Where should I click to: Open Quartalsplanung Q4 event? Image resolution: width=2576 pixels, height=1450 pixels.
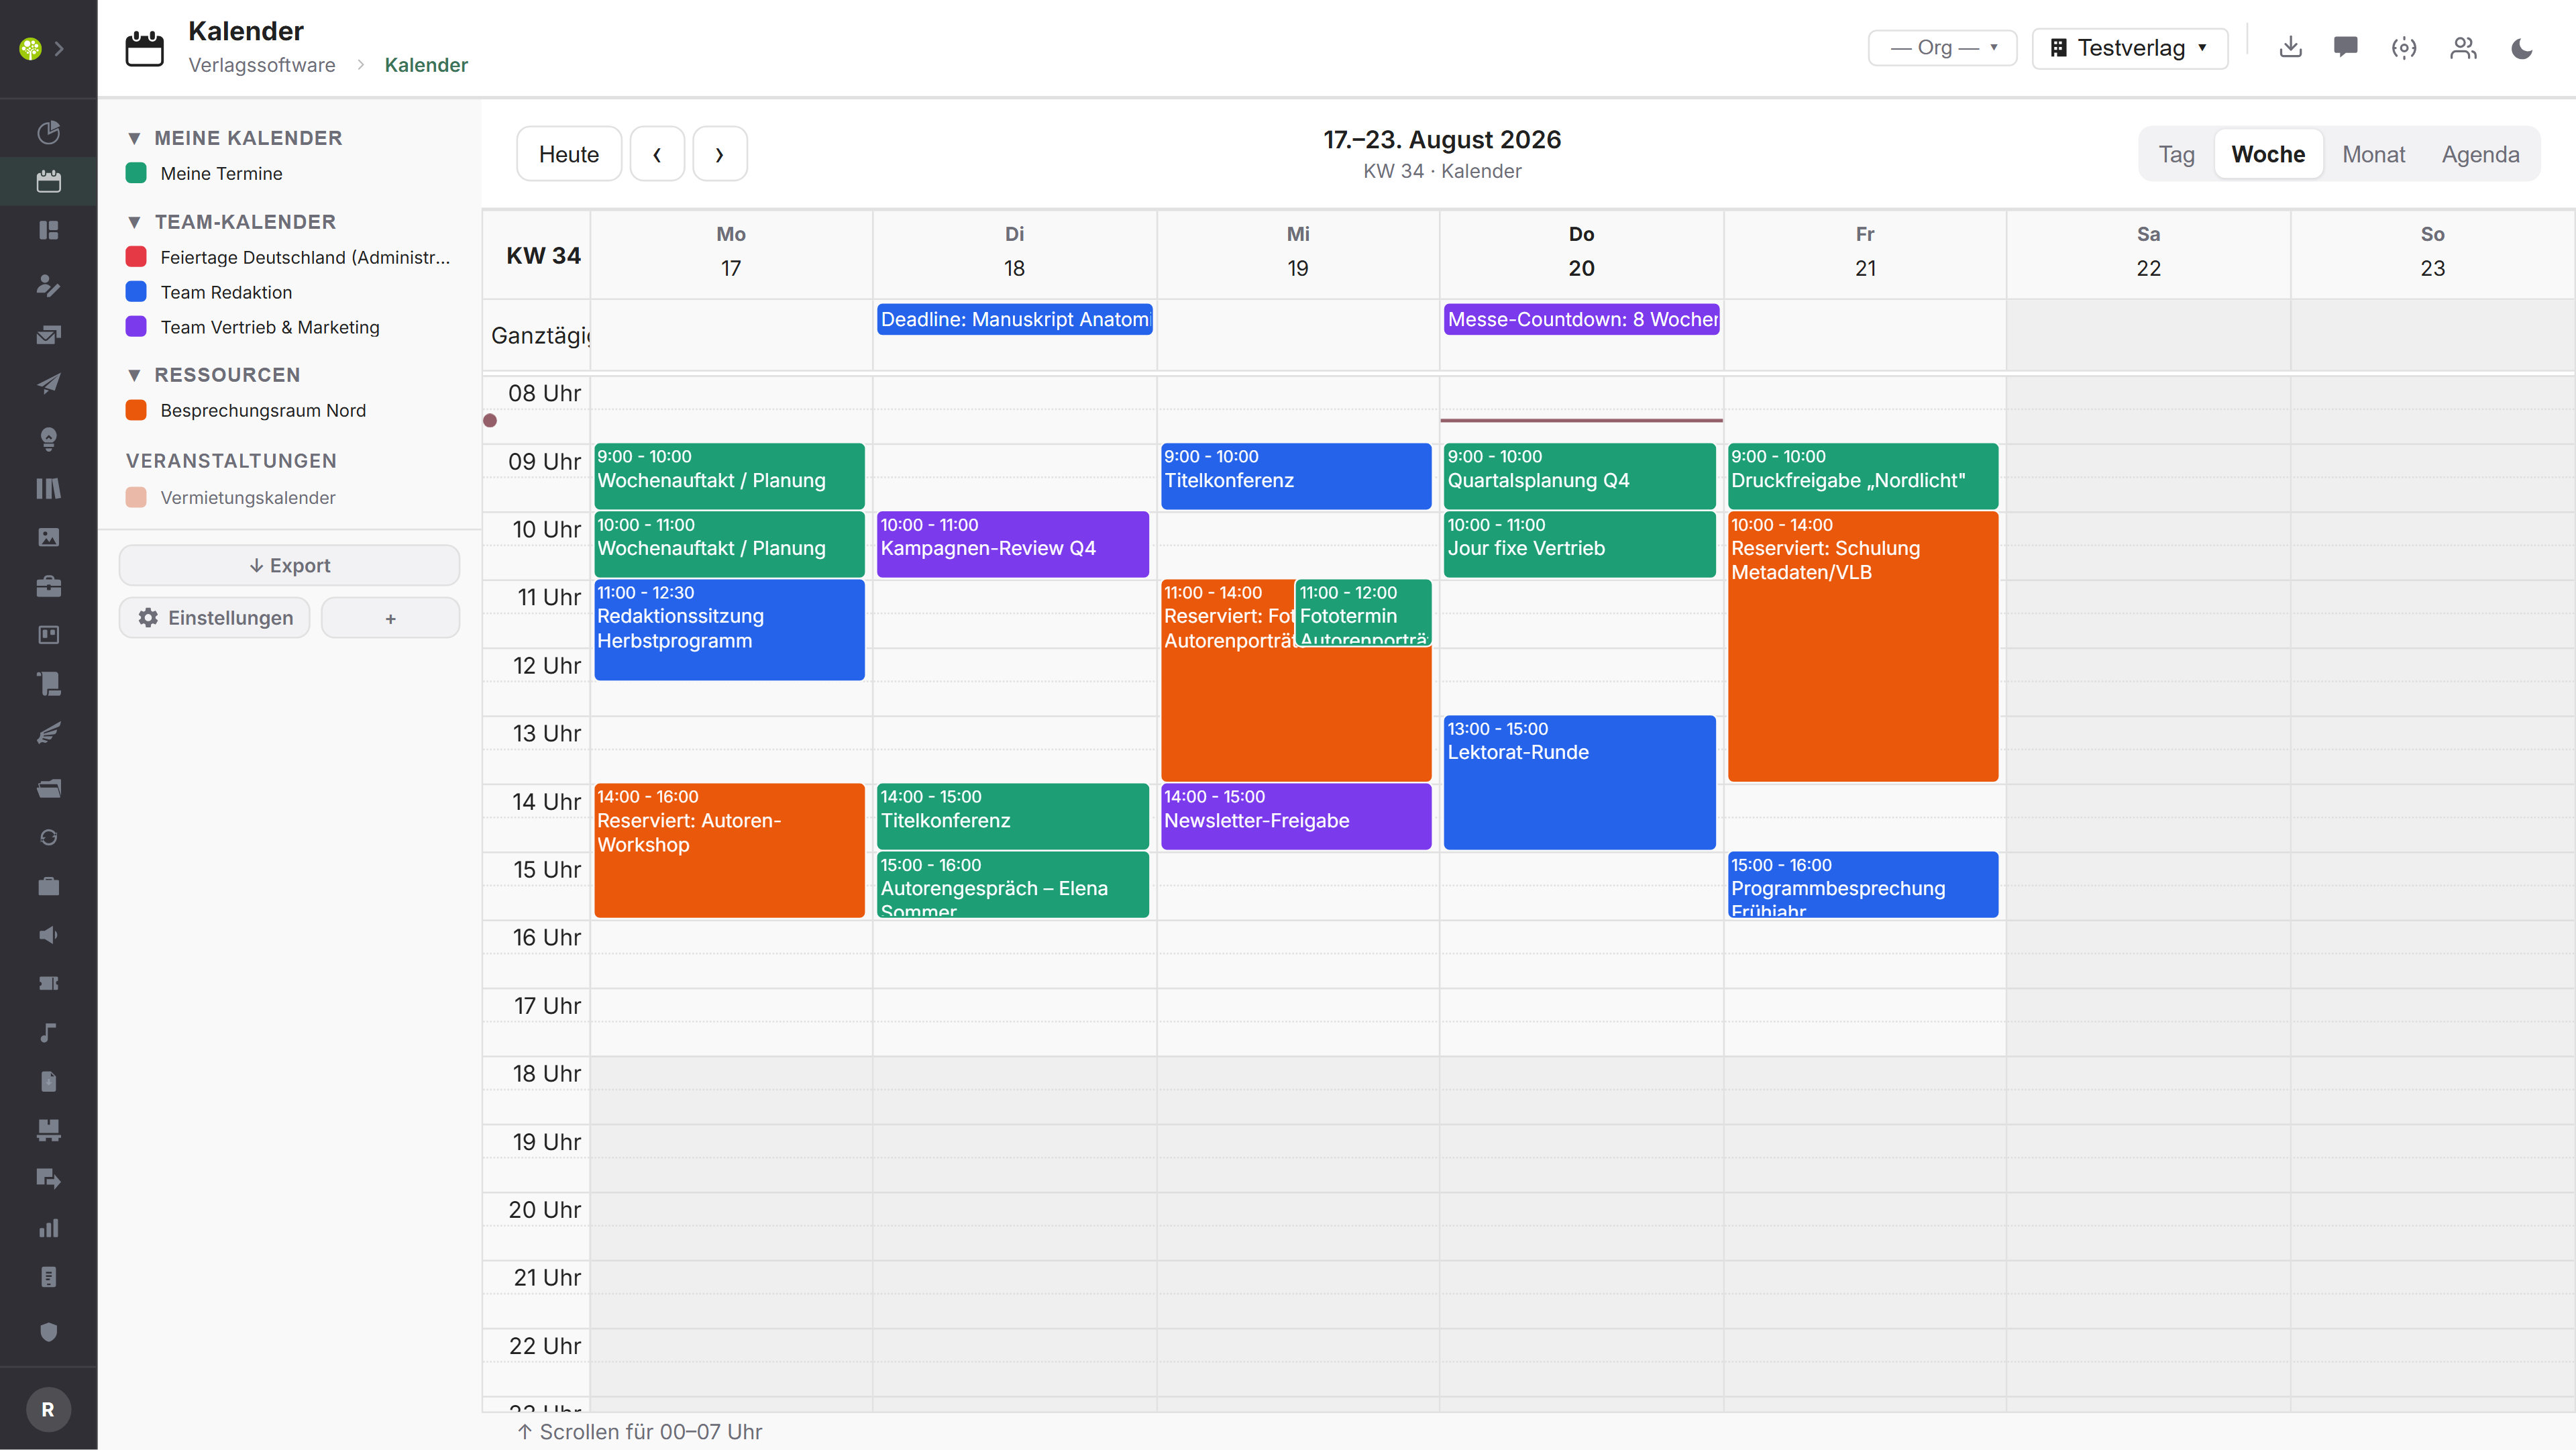pyautogui.click(x=1580, y=476)
